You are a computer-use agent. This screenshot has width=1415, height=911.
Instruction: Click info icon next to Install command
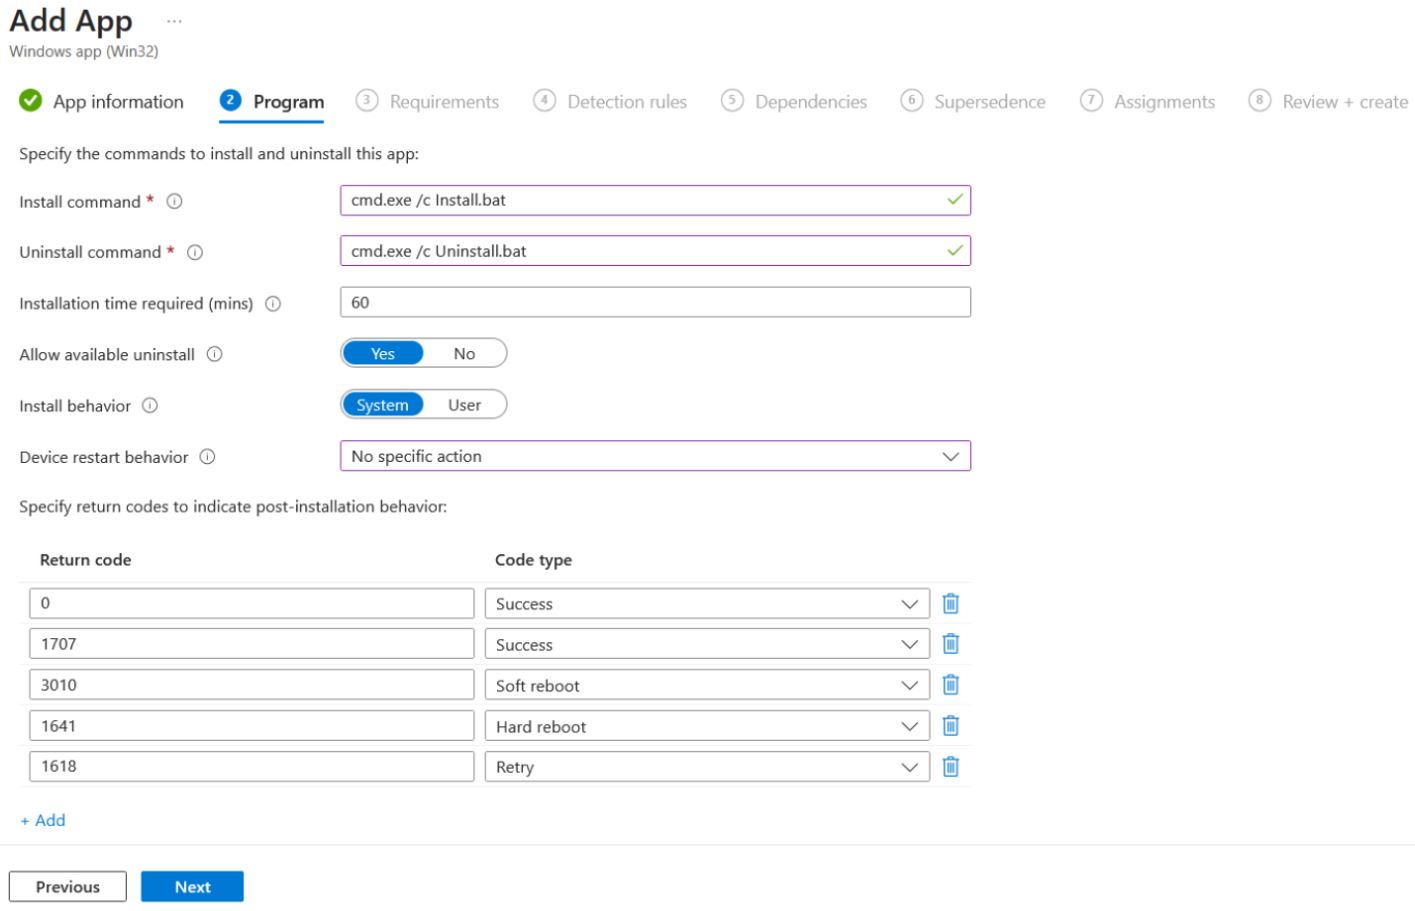[174, 202]
